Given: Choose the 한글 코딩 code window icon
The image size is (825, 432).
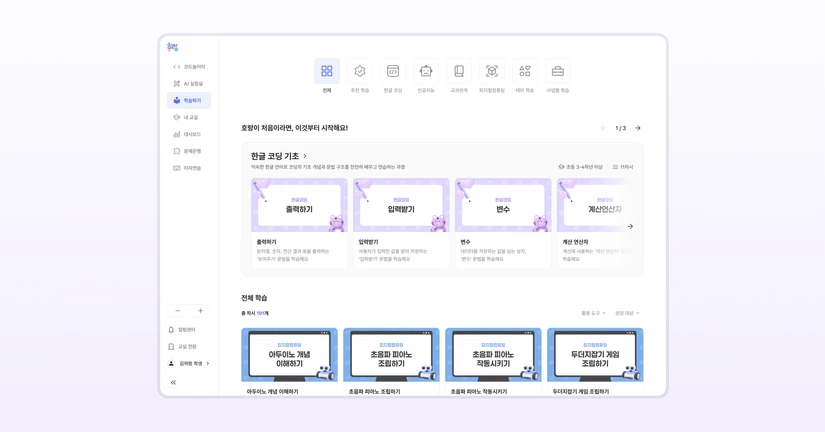Looking at the screenshot, I should click(393, 71).
